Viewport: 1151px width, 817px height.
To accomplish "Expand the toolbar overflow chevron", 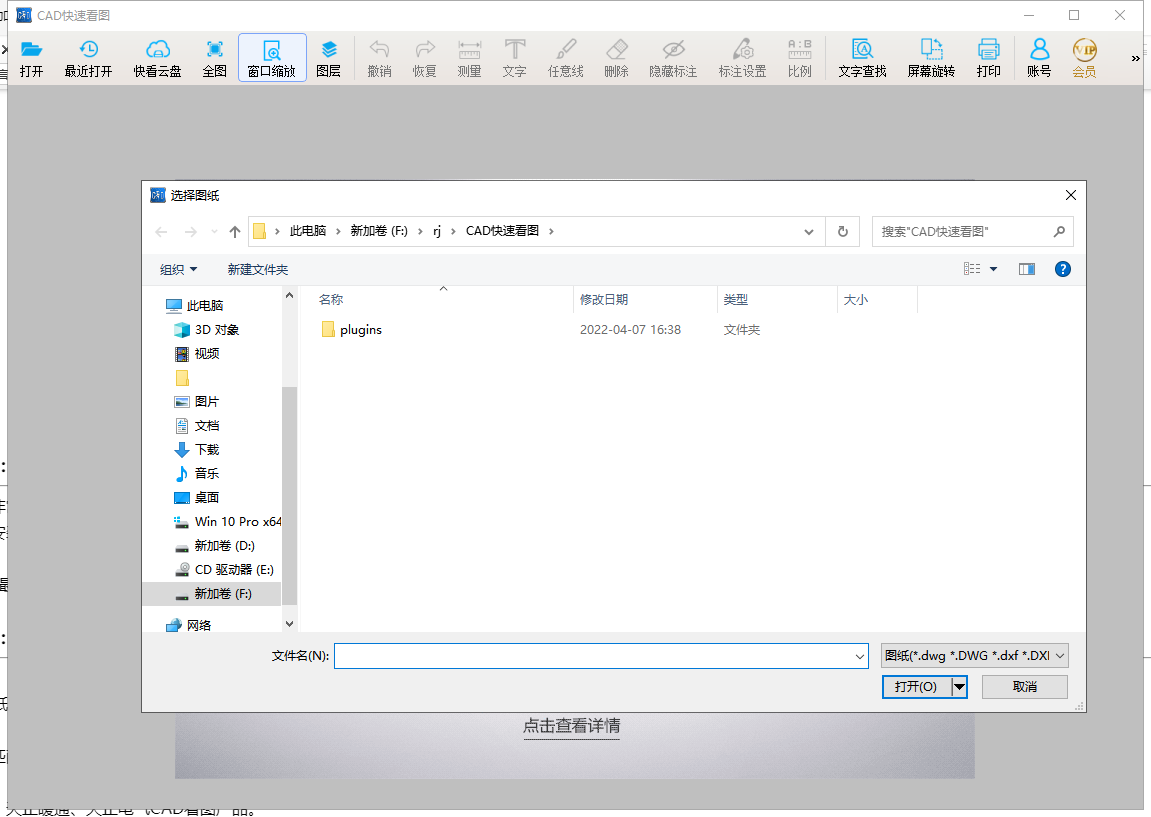I will (x=1136, y=58).
